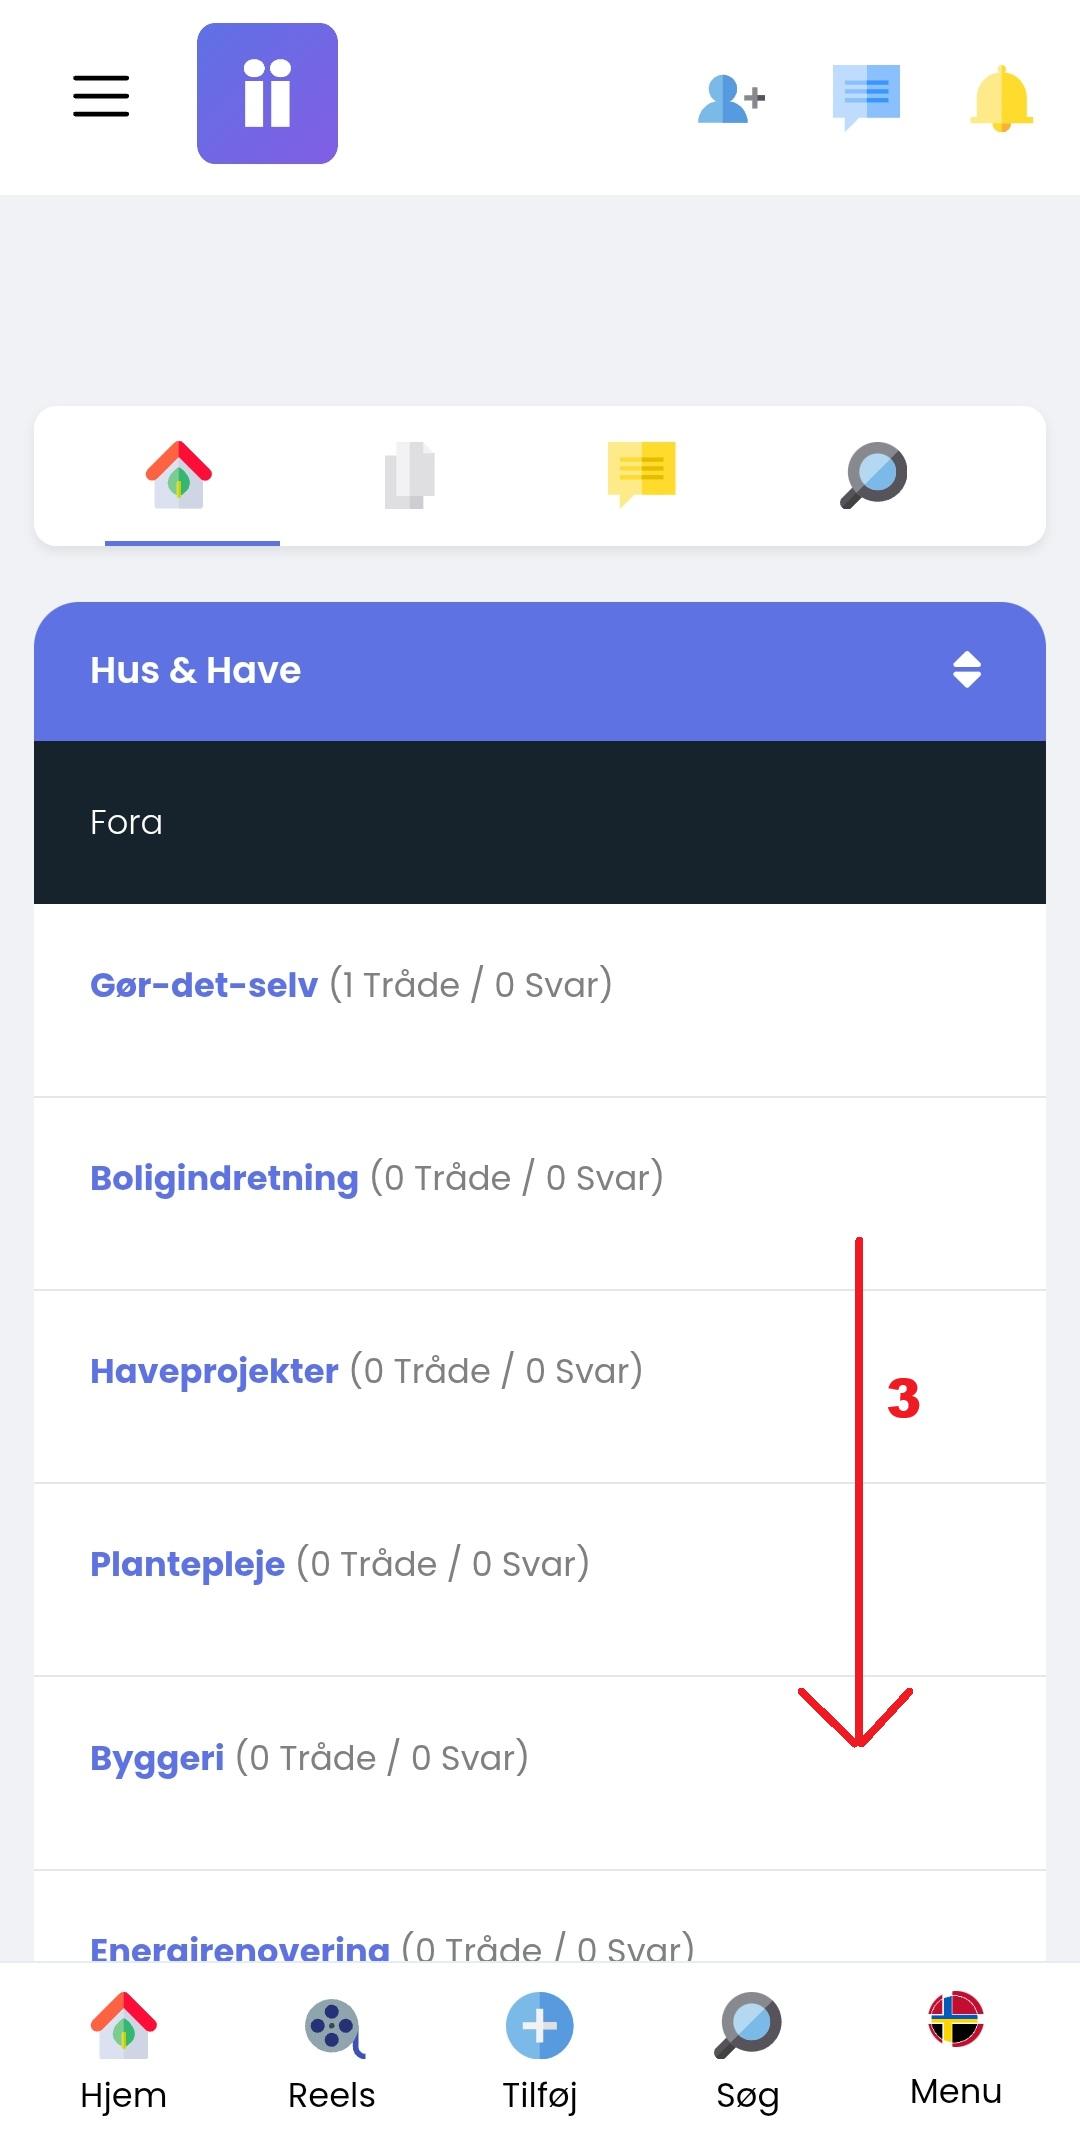This screenshot has width=1080, height=2155.
Task: Open the blue messages chat icon
Action: (866, 97)
